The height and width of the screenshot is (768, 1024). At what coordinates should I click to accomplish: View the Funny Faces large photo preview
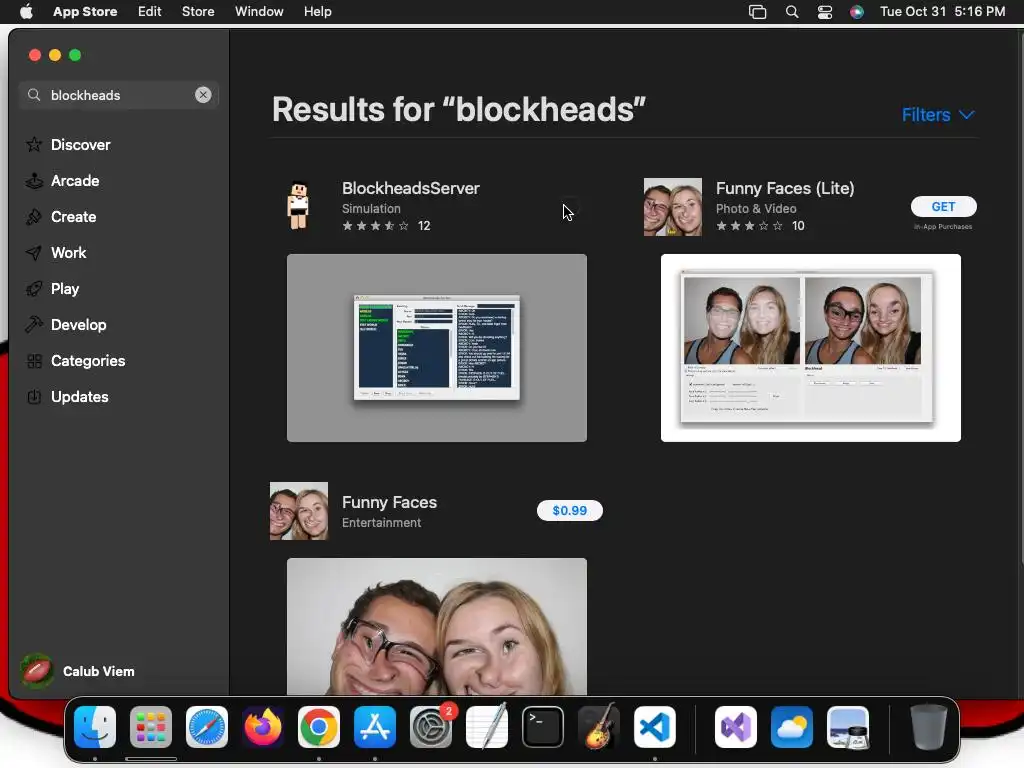point(437,626)
